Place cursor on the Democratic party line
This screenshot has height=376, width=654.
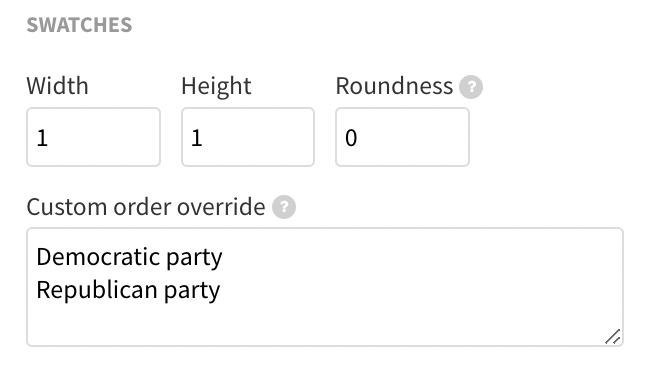pos(129,257)
